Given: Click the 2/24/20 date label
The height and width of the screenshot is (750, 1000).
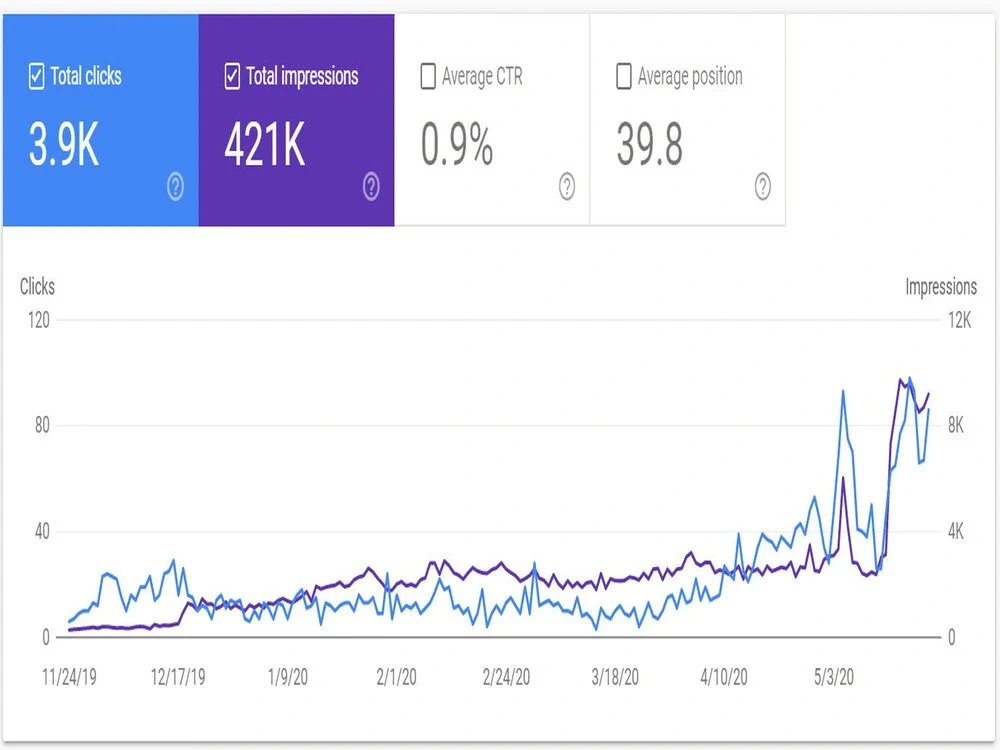Looking at the screenshot, I should (x=506, y=677).
